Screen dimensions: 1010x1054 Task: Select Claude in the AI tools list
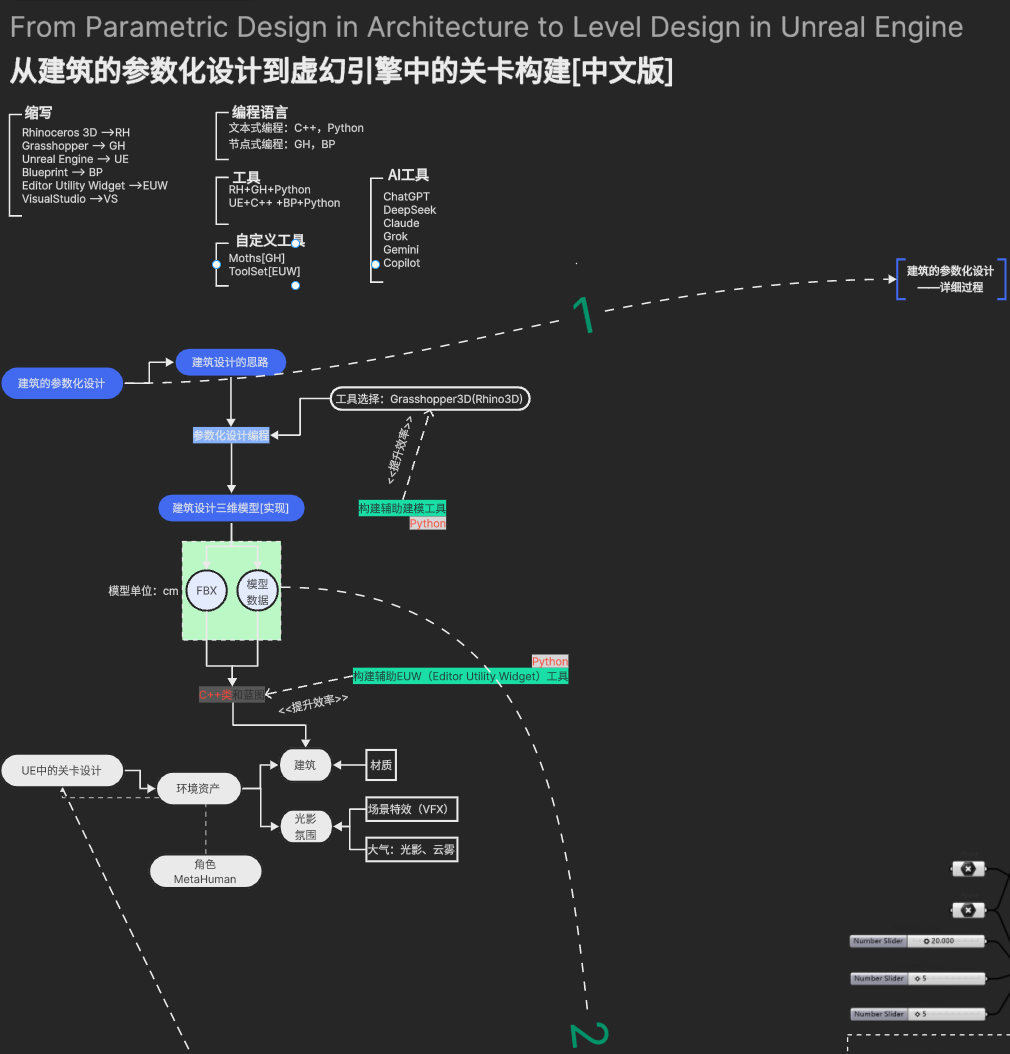click(401, 223)
